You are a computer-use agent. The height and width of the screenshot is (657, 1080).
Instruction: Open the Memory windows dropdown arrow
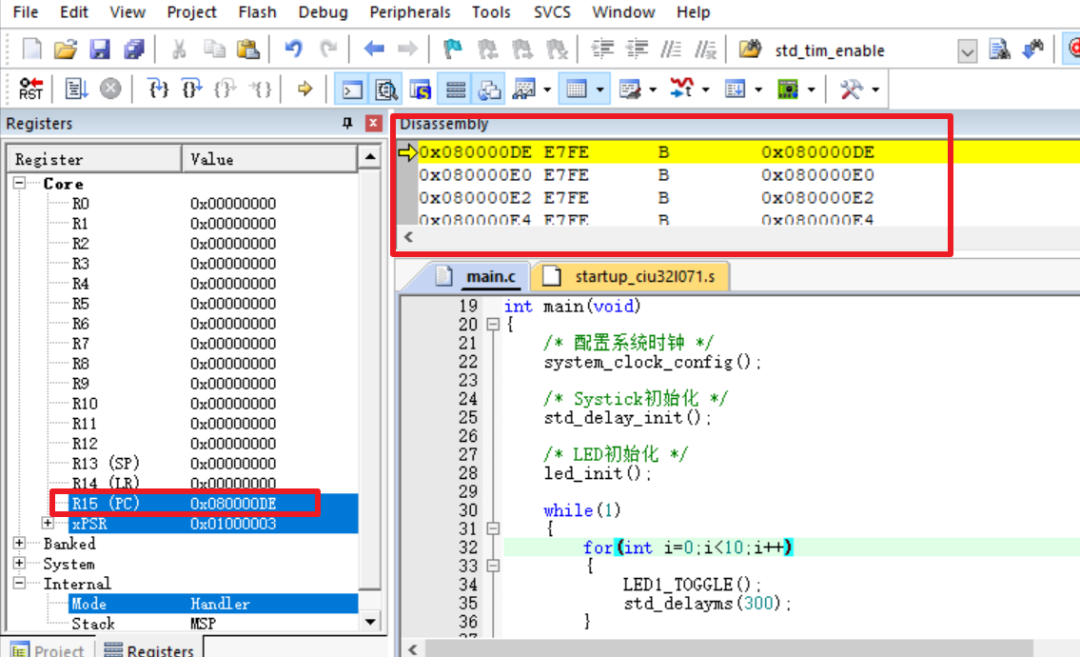[600, 90]
